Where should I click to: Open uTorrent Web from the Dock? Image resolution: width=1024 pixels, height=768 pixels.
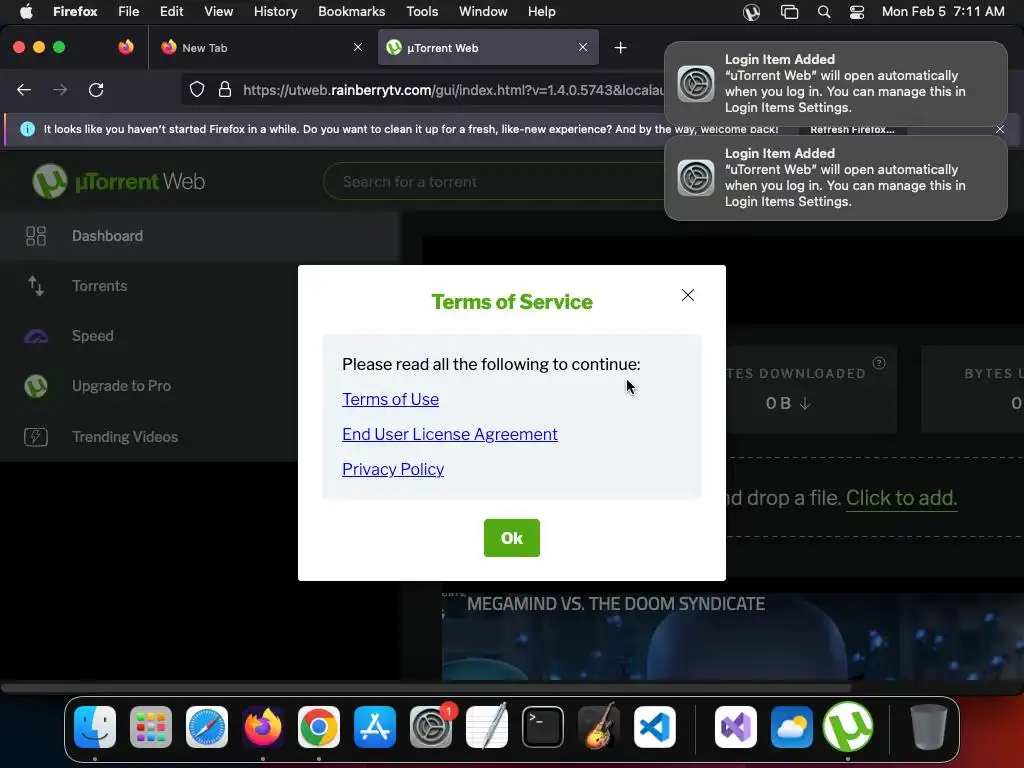(x=848, y=727)
